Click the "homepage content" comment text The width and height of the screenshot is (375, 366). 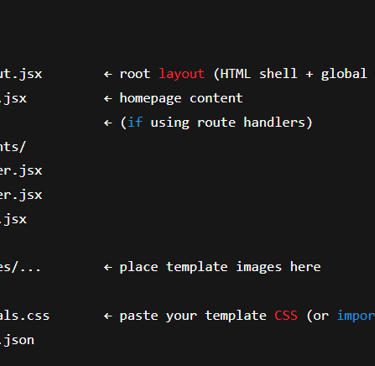(x=181, y=99)
